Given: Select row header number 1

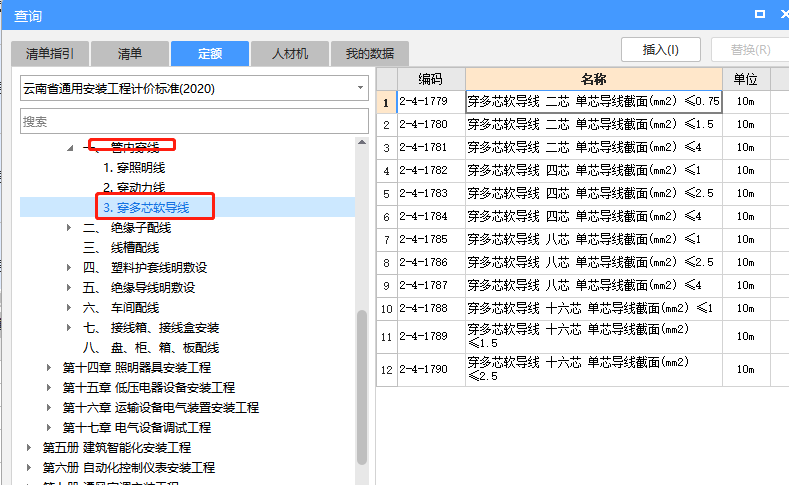Looking at the screenshot, I should click(386, 102).
